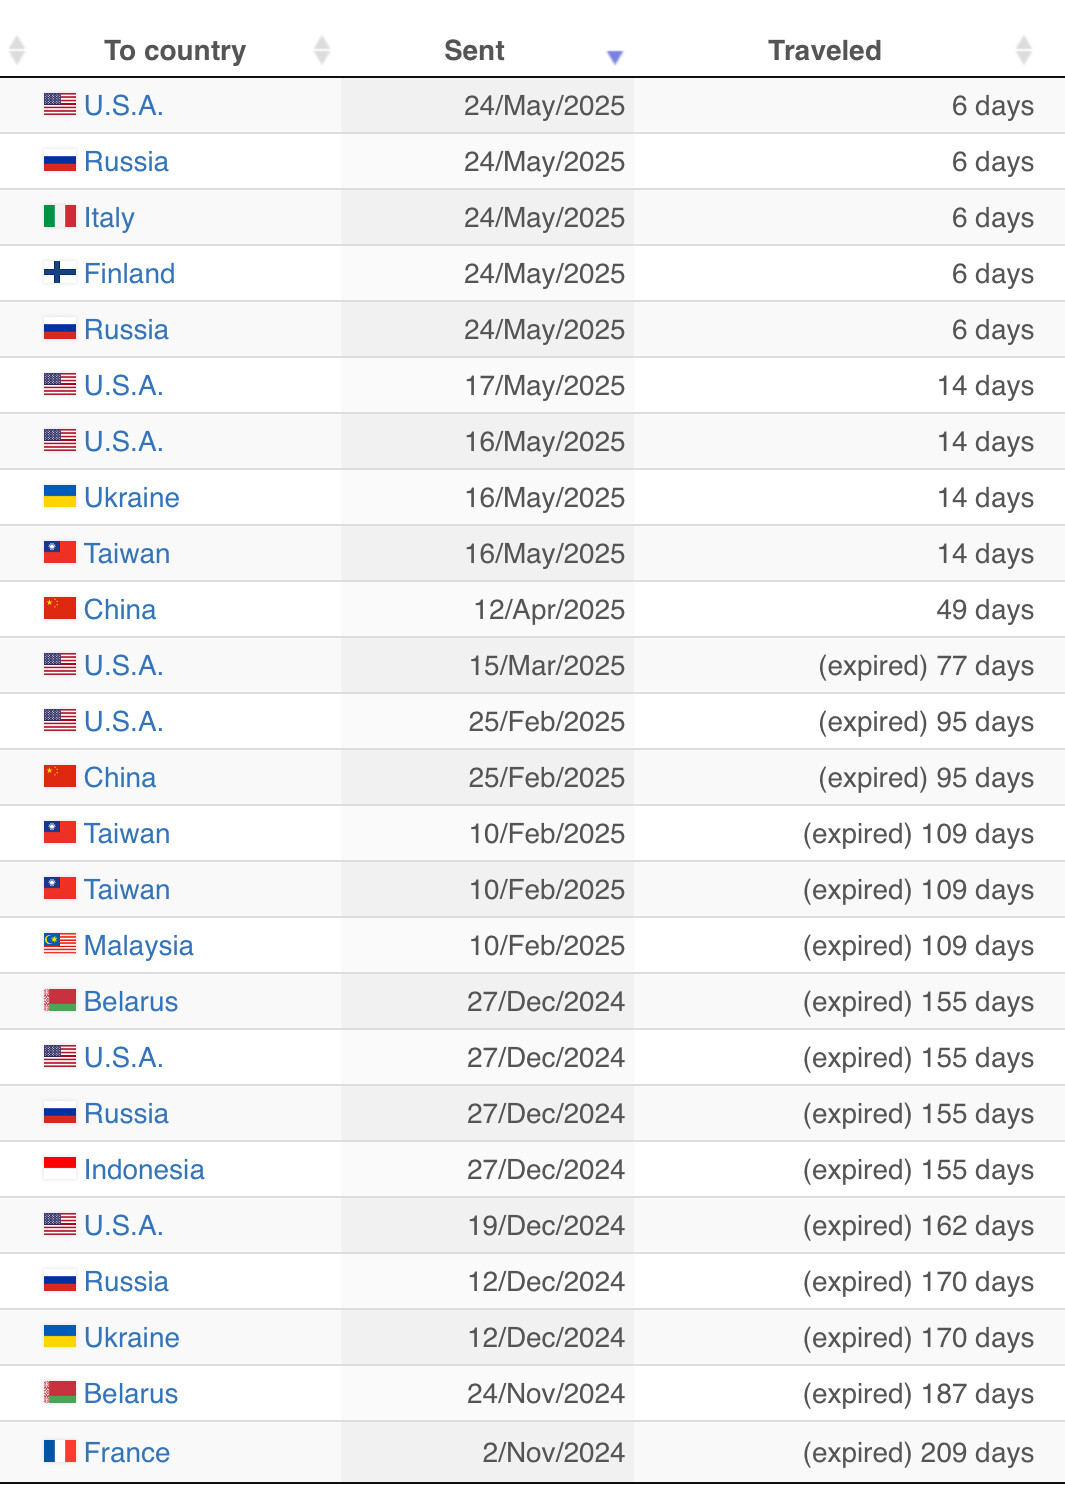The height and width of the screenshot is (1487, 1065).
Task: Open Taiwan link sent 16/May/2025
Action: [127, 553]
